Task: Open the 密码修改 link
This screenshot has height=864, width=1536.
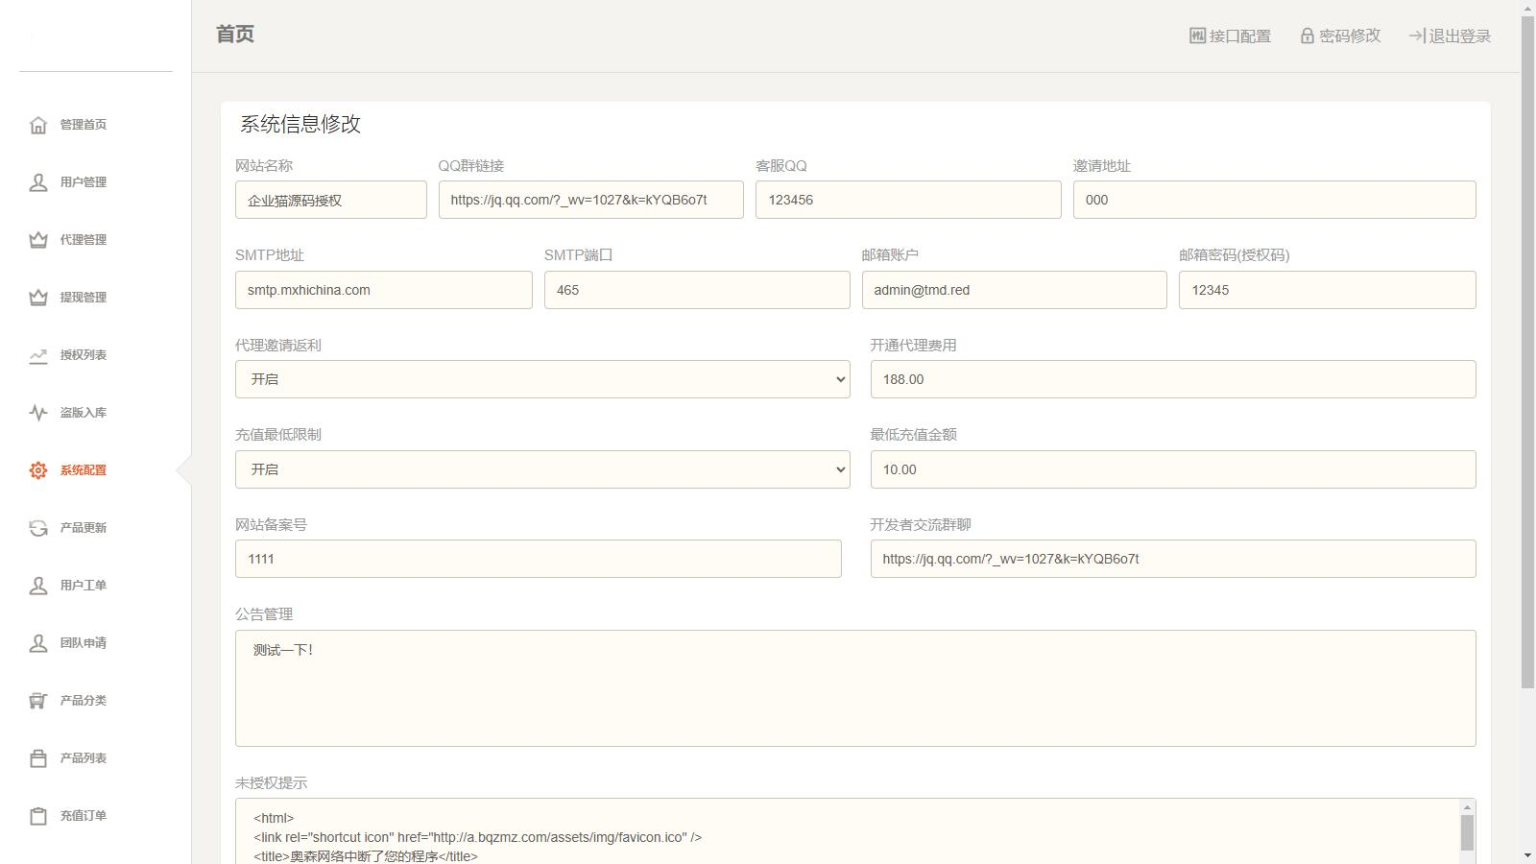Action: click(1340, 36)
